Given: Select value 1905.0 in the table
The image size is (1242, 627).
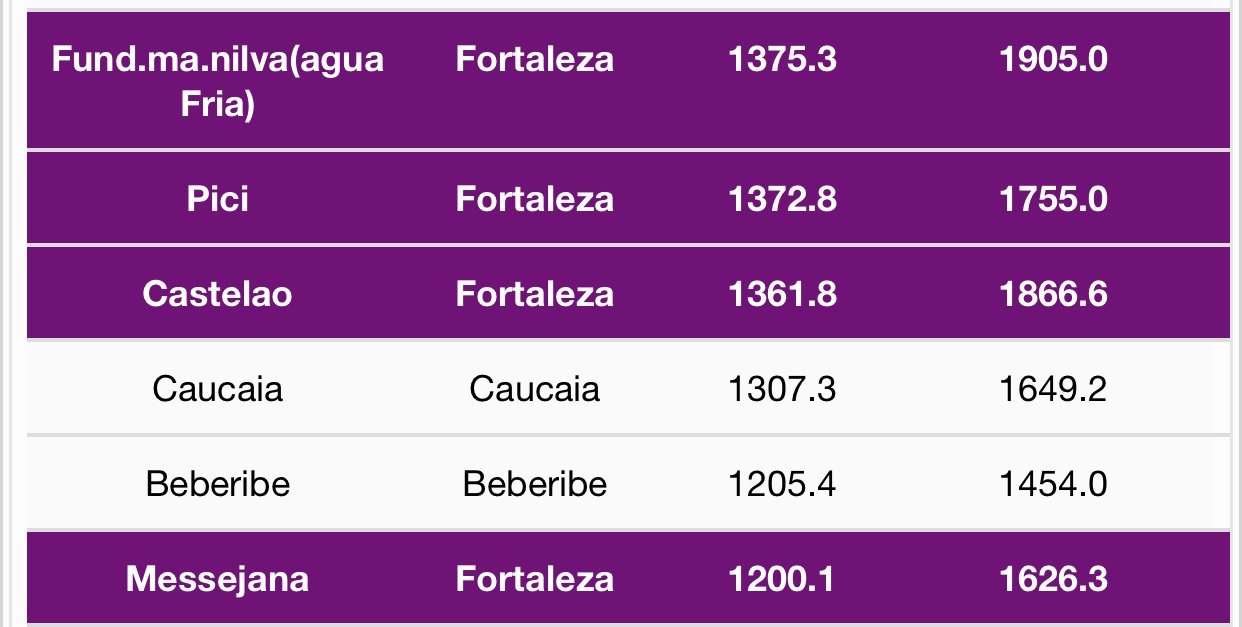Looking at the screenshot, I should [x=1053, y=60].
